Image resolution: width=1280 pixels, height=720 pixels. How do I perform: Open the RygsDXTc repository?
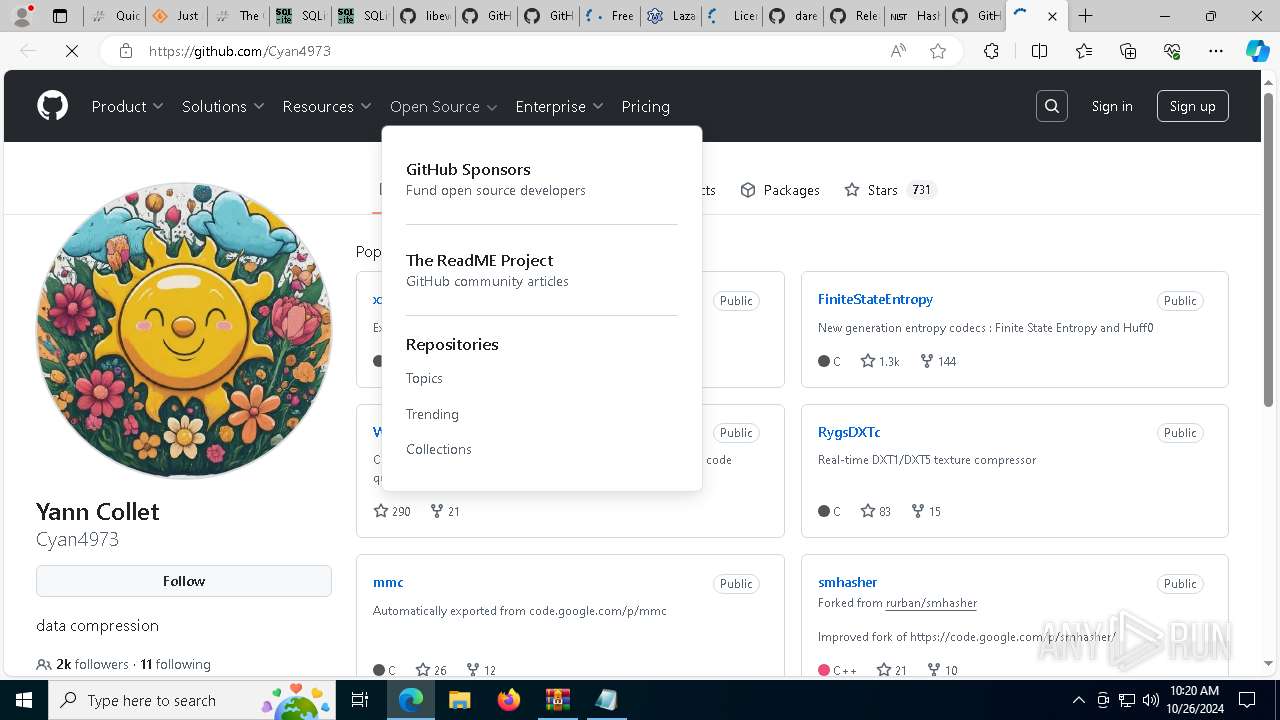tap(849, 432)
